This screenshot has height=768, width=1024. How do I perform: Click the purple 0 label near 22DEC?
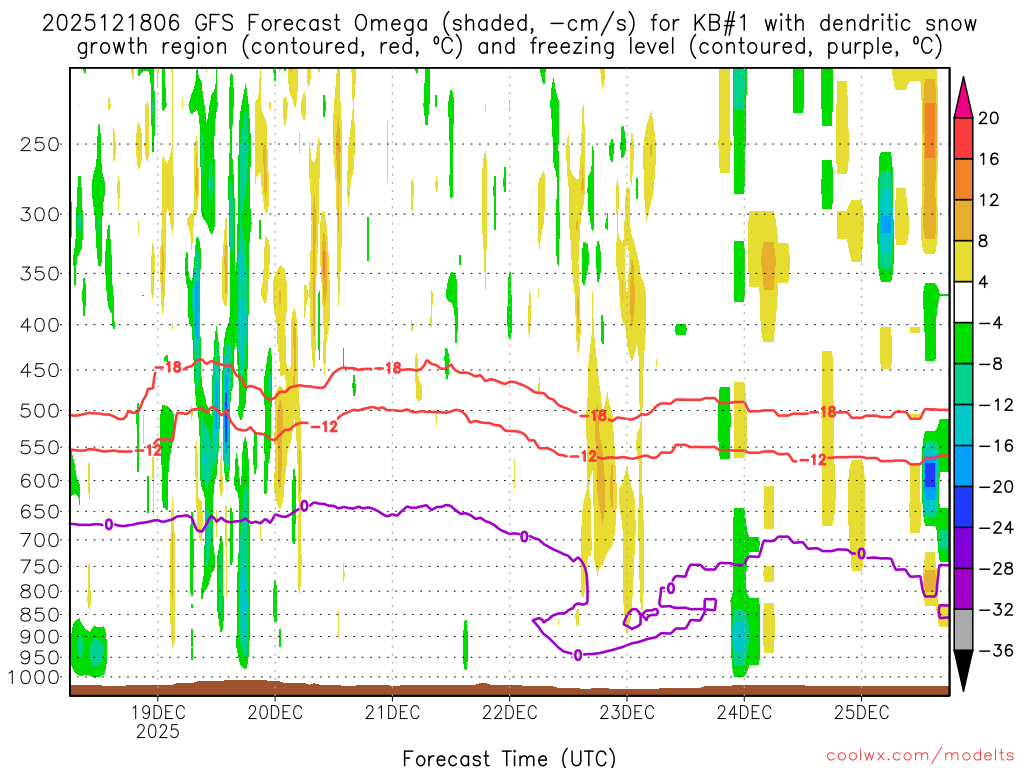click(x=524, y=537)
